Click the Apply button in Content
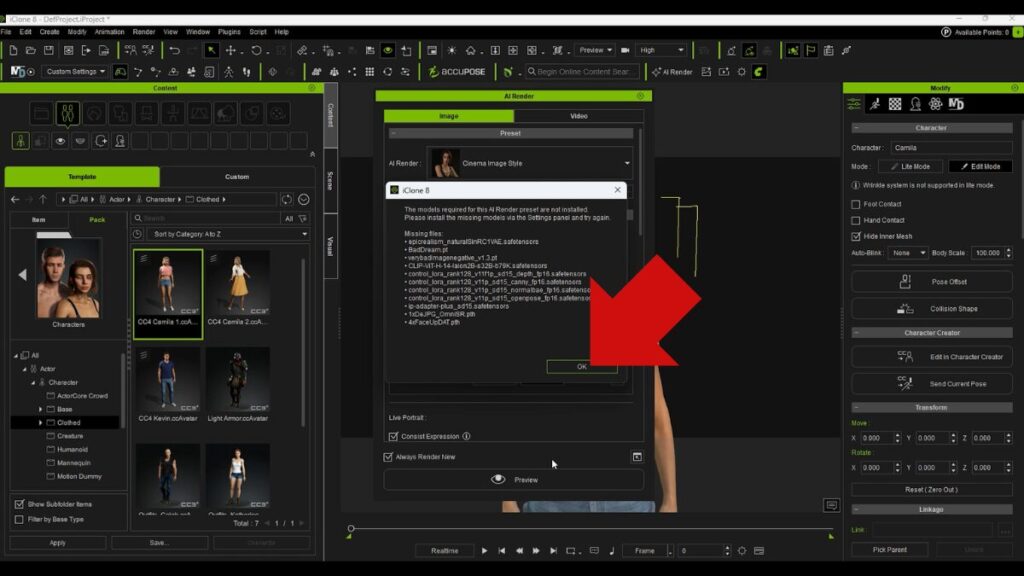 click(57, 543)
